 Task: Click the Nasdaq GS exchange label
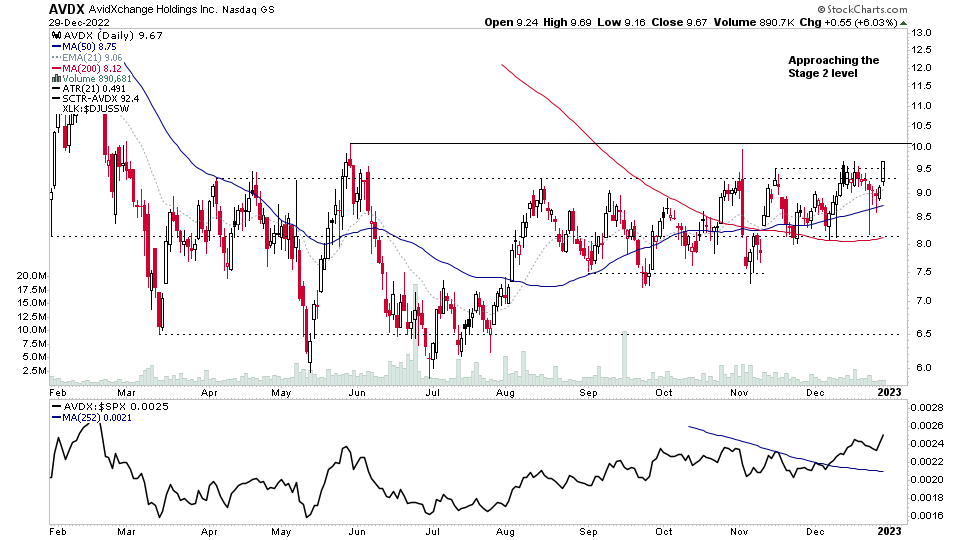pos(249,10)
